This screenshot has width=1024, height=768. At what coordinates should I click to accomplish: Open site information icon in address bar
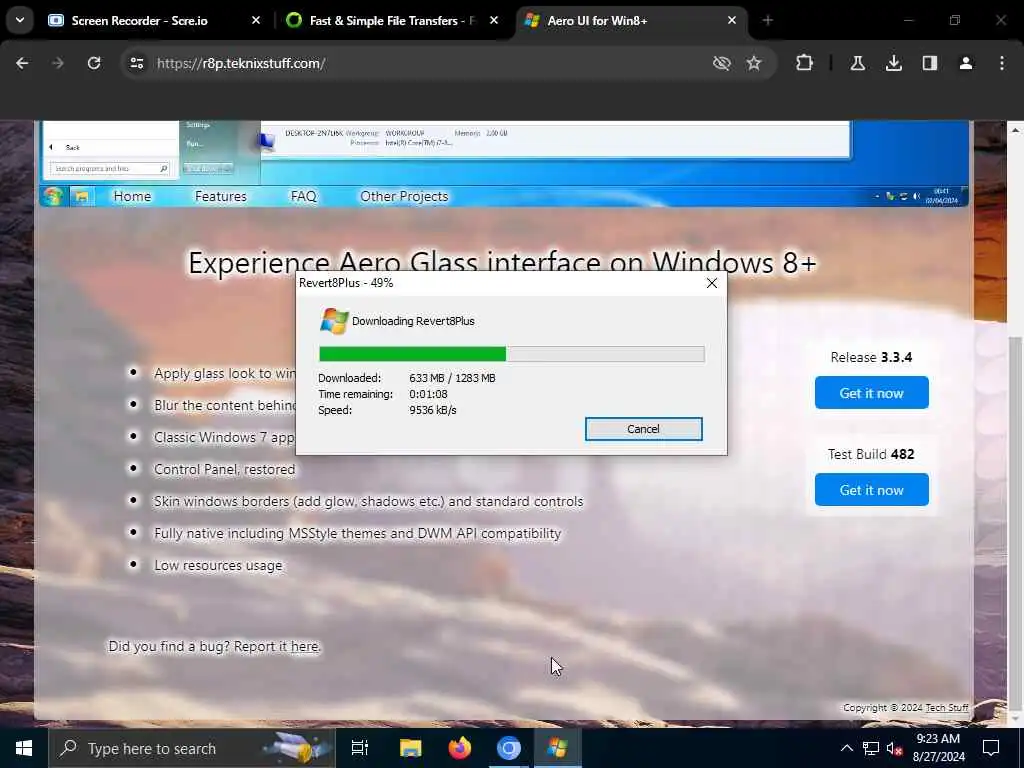[x=137, y=63]
